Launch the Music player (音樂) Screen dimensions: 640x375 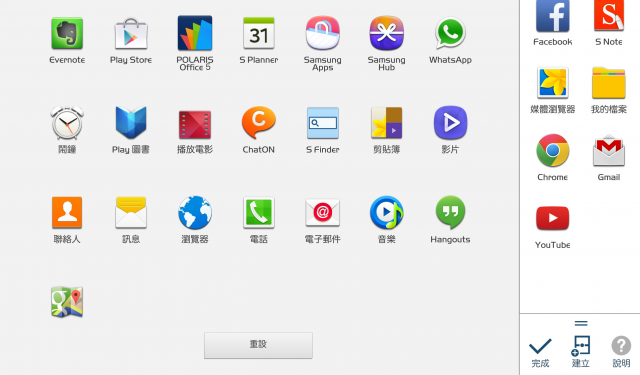(x=387, y=213)
